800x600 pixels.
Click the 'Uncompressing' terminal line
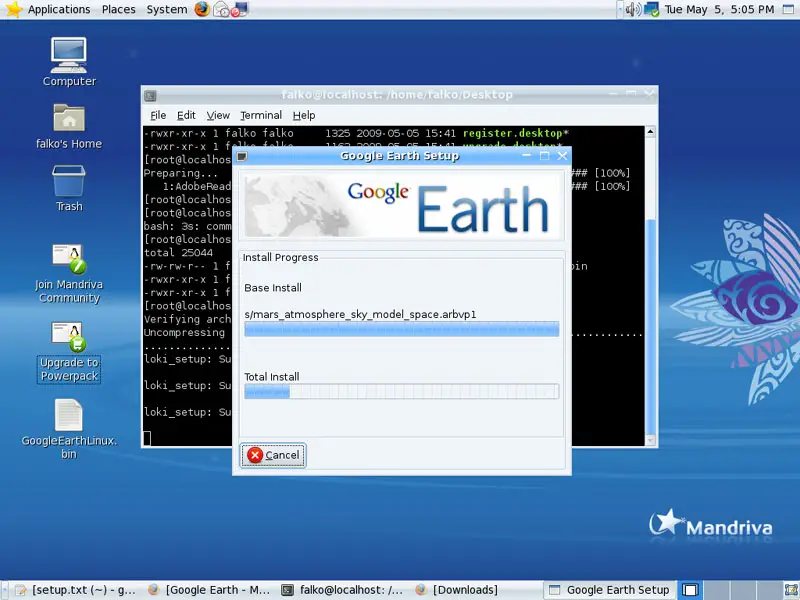(x=184, y=332)
